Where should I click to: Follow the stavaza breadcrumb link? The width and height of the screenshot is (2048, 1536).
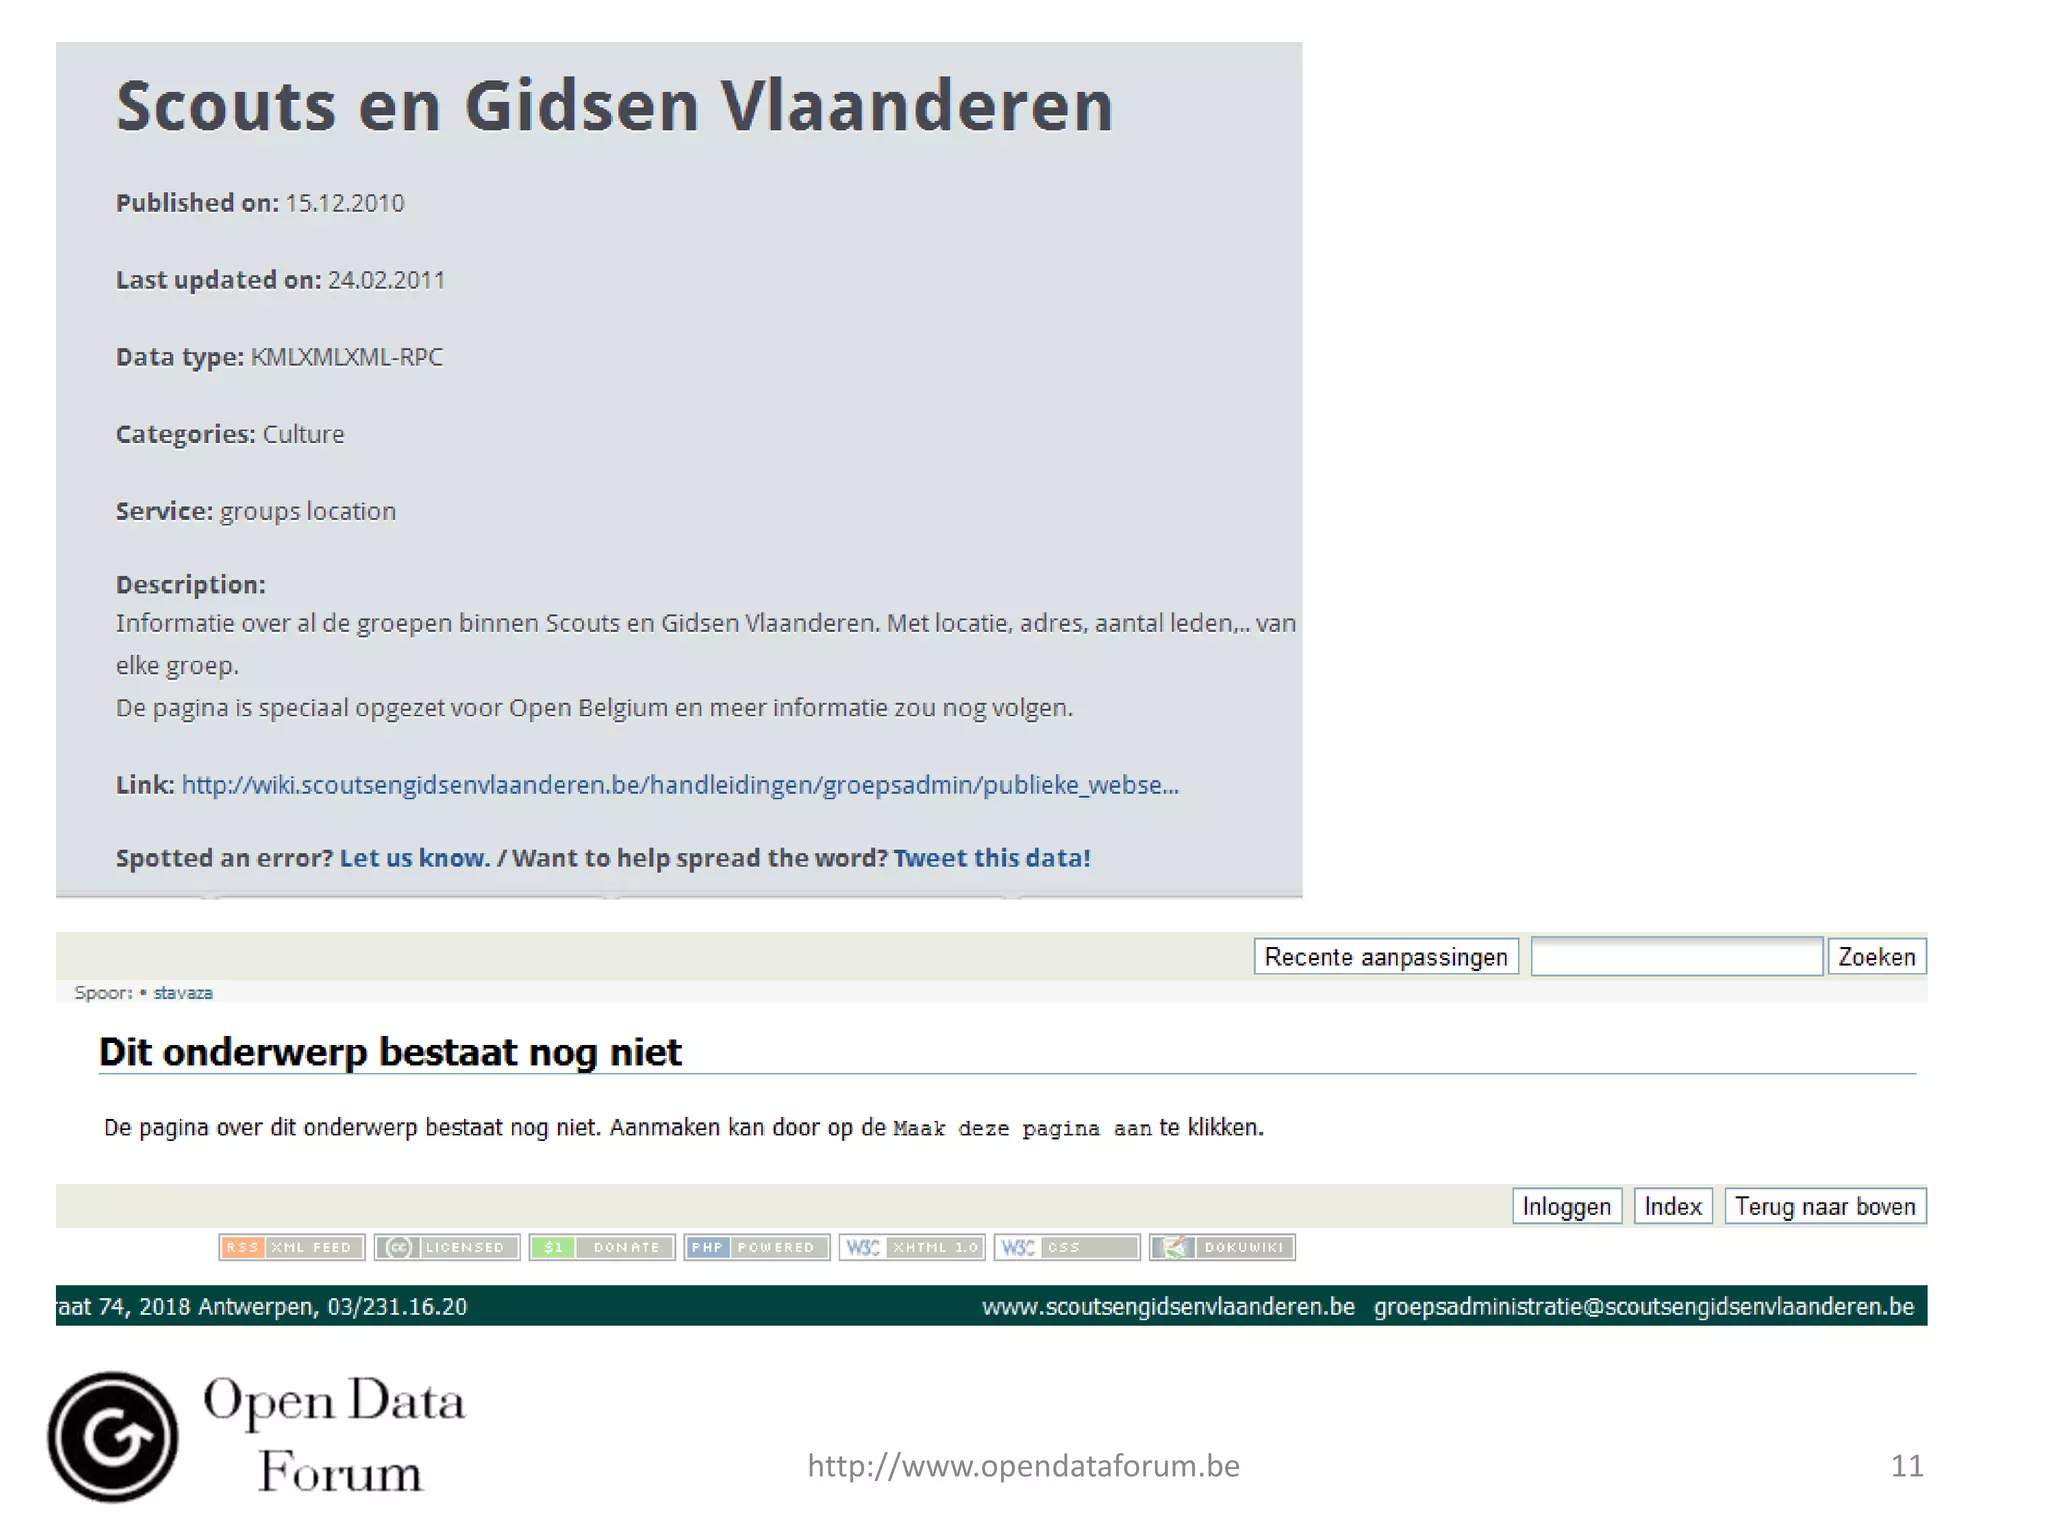click(x=183, y=993)
